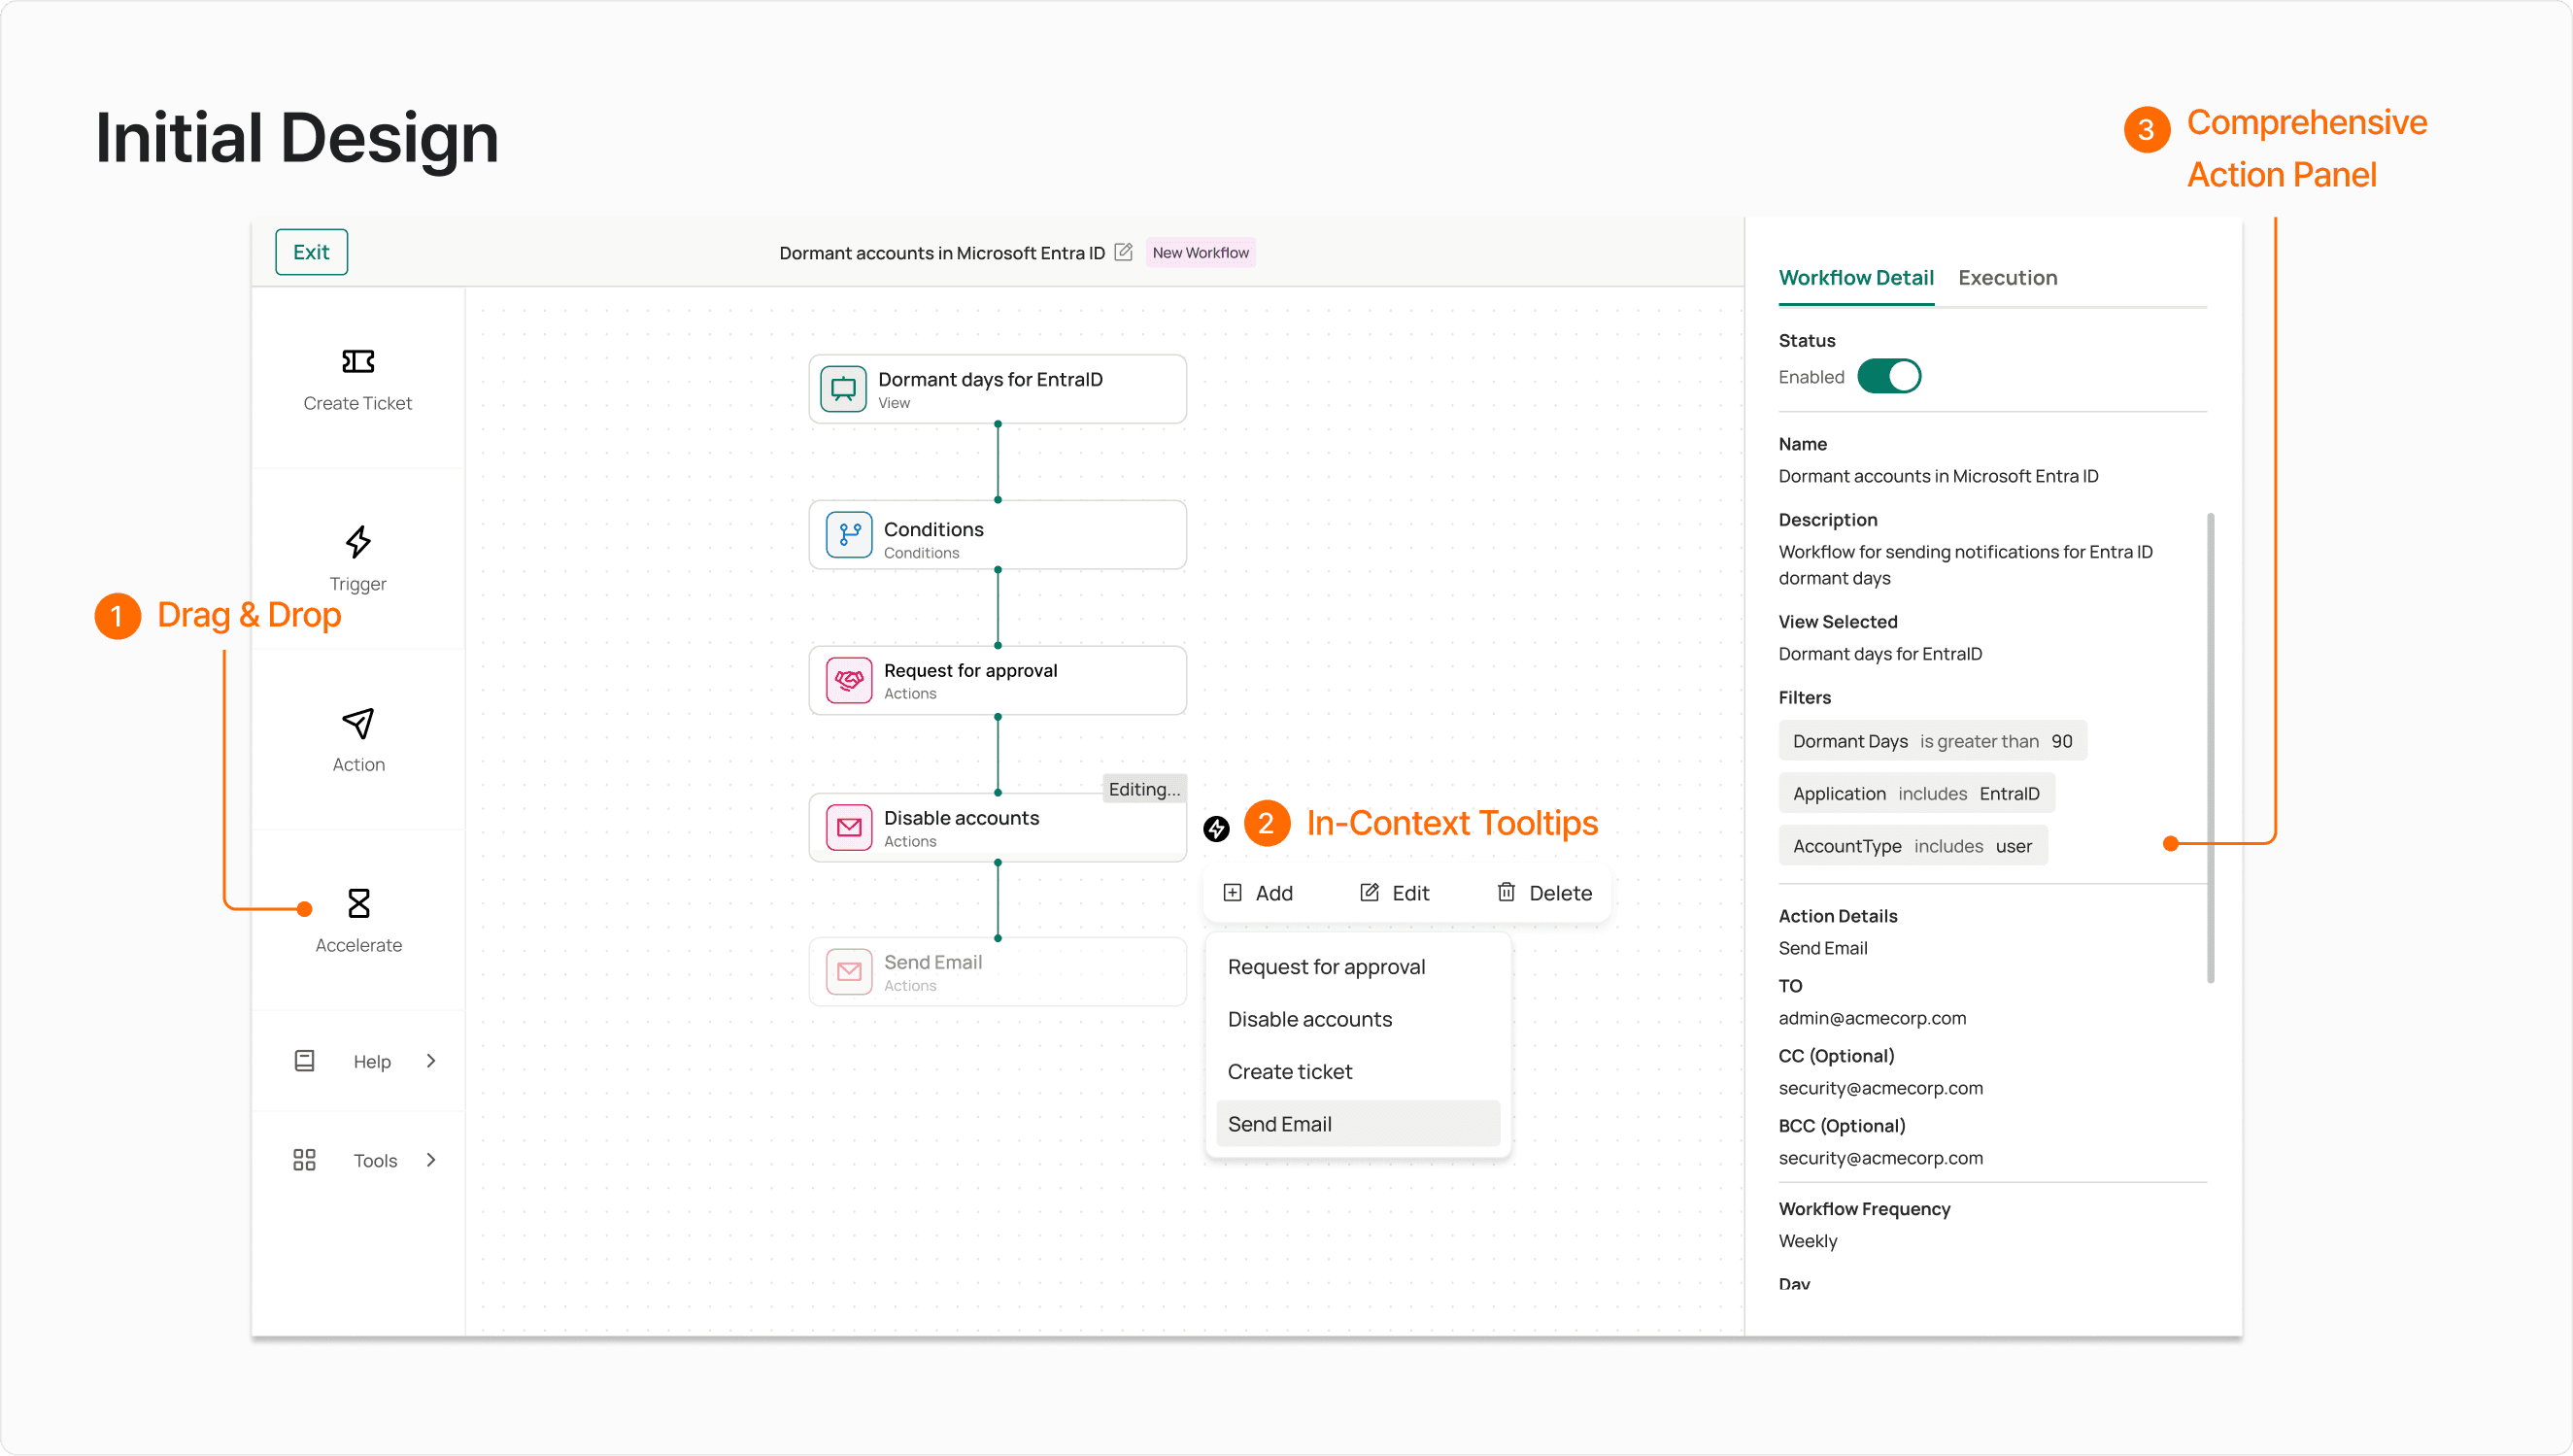Switch to the Execution tab
Viewport: 2573px width, 1456px height.
(2007, 278)
